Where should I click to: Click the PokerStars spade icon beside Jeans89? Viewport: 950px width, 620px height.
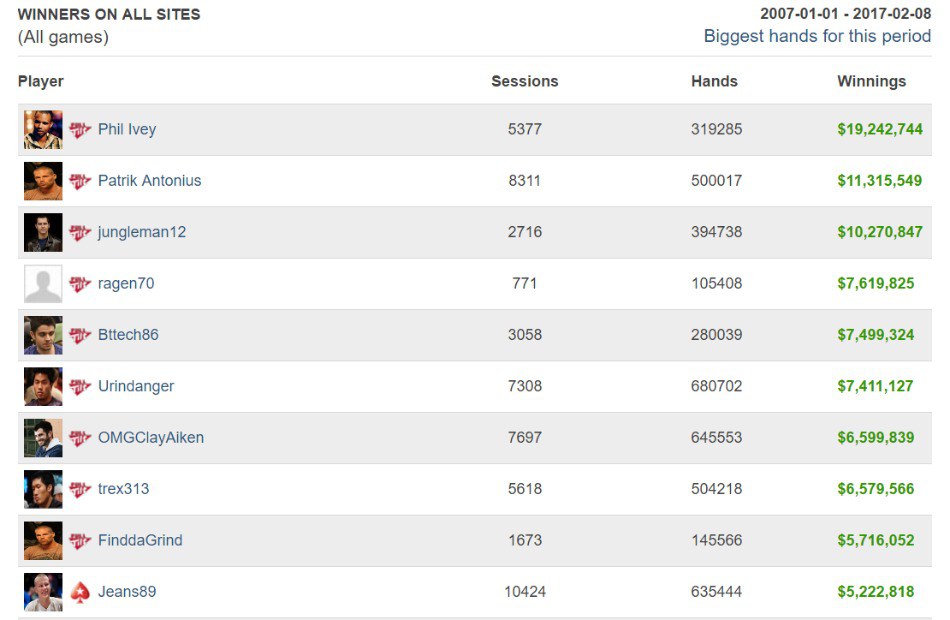coord(80,592)
